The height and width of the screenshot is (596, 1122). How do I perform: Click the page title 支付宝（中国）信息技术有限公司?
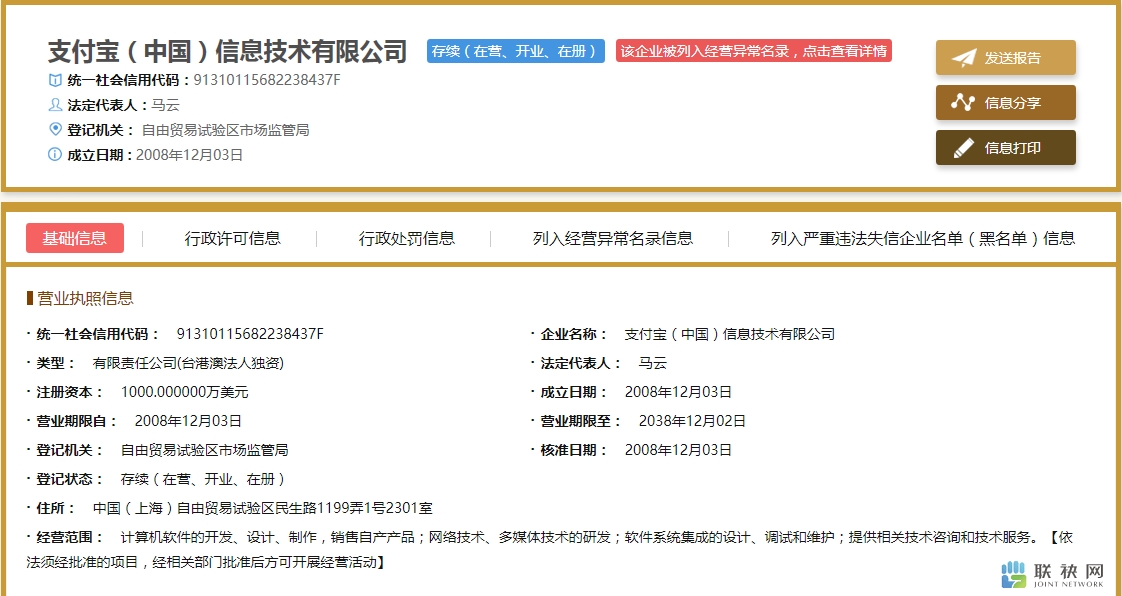[228, 52]
